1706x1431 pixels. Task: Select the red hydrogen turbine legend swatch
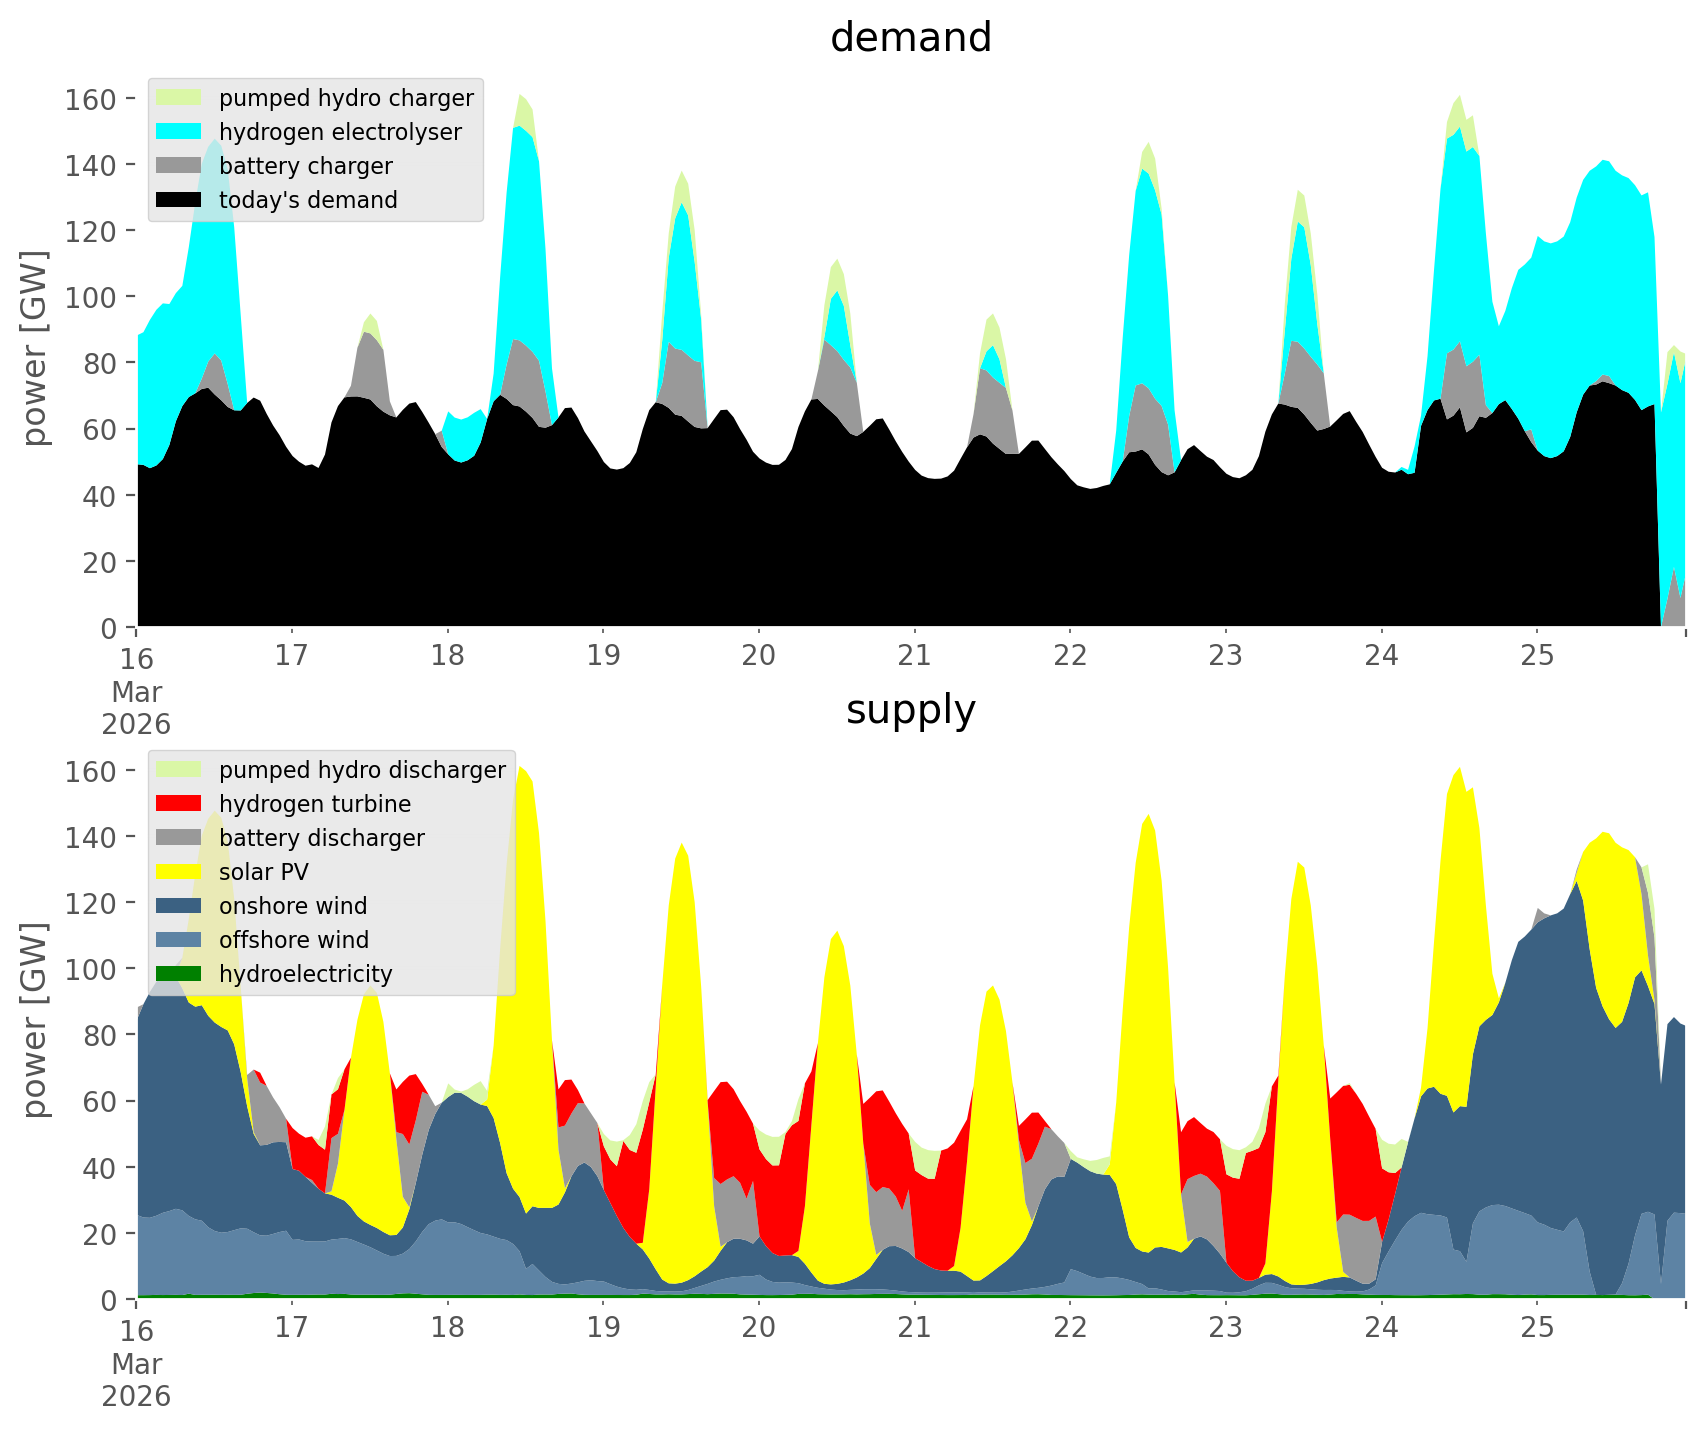[x=179, y=804]
